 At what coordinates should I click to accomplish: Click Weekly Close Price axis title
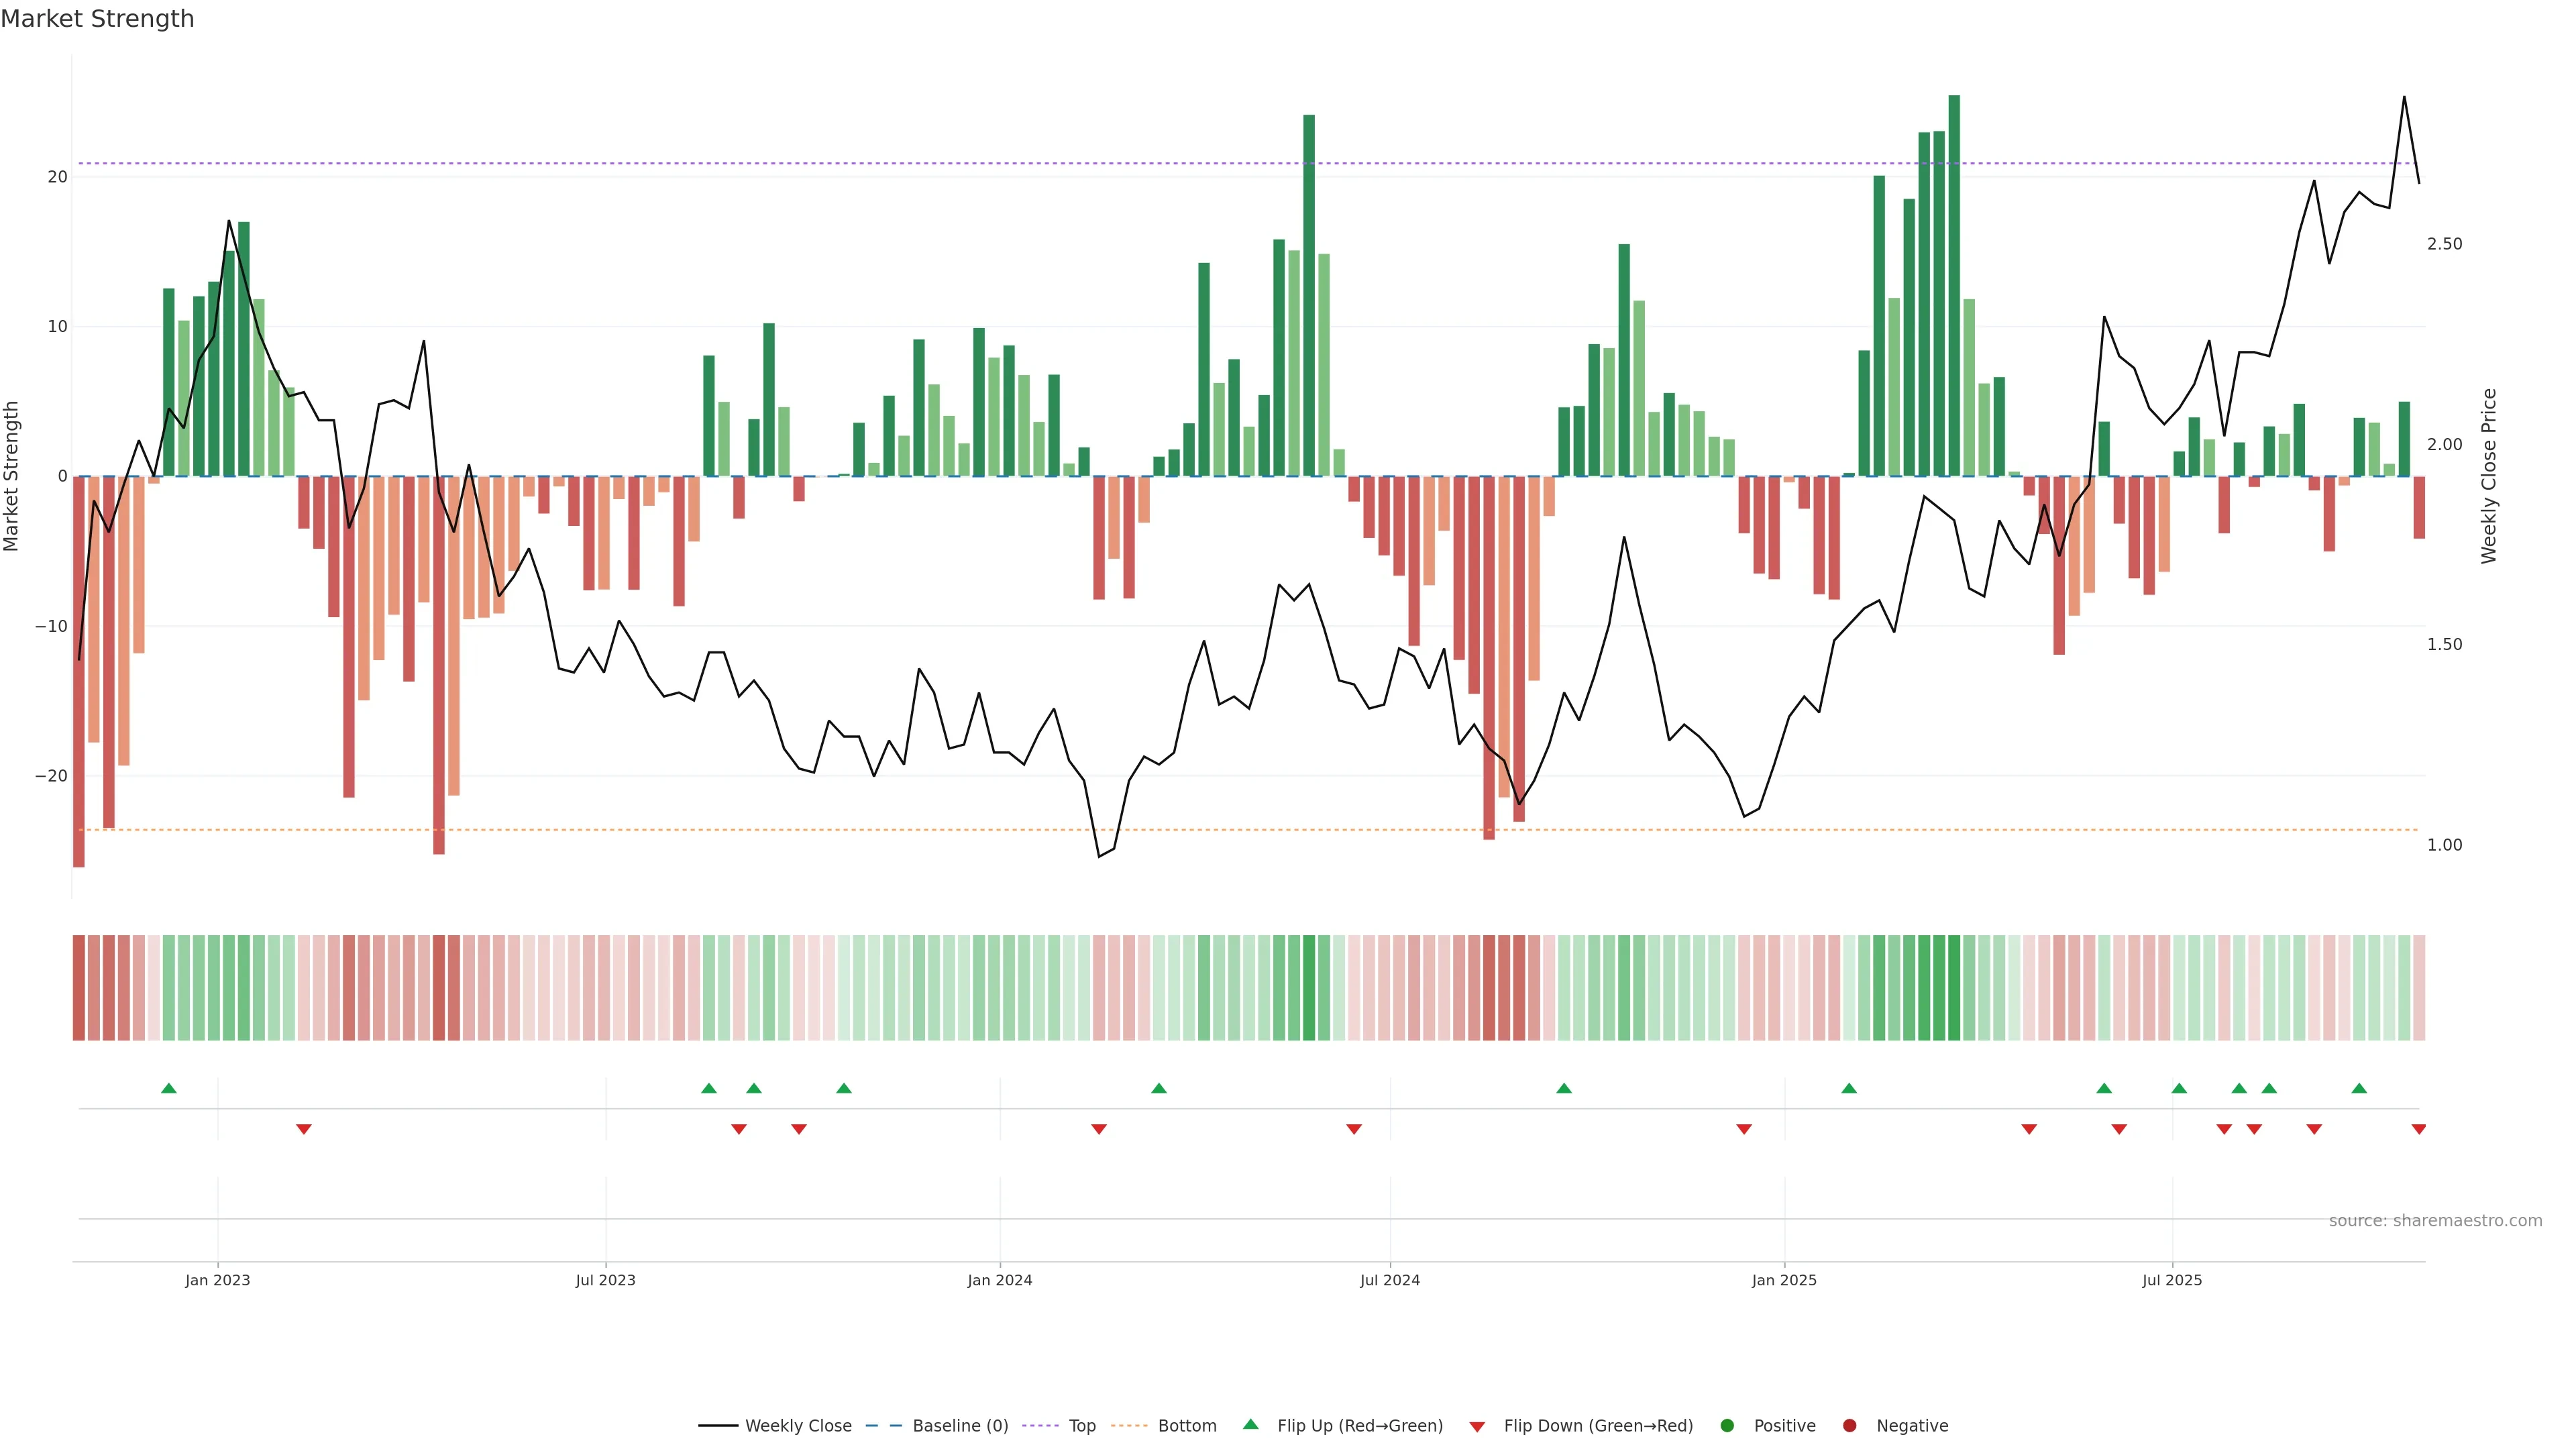2489,476
